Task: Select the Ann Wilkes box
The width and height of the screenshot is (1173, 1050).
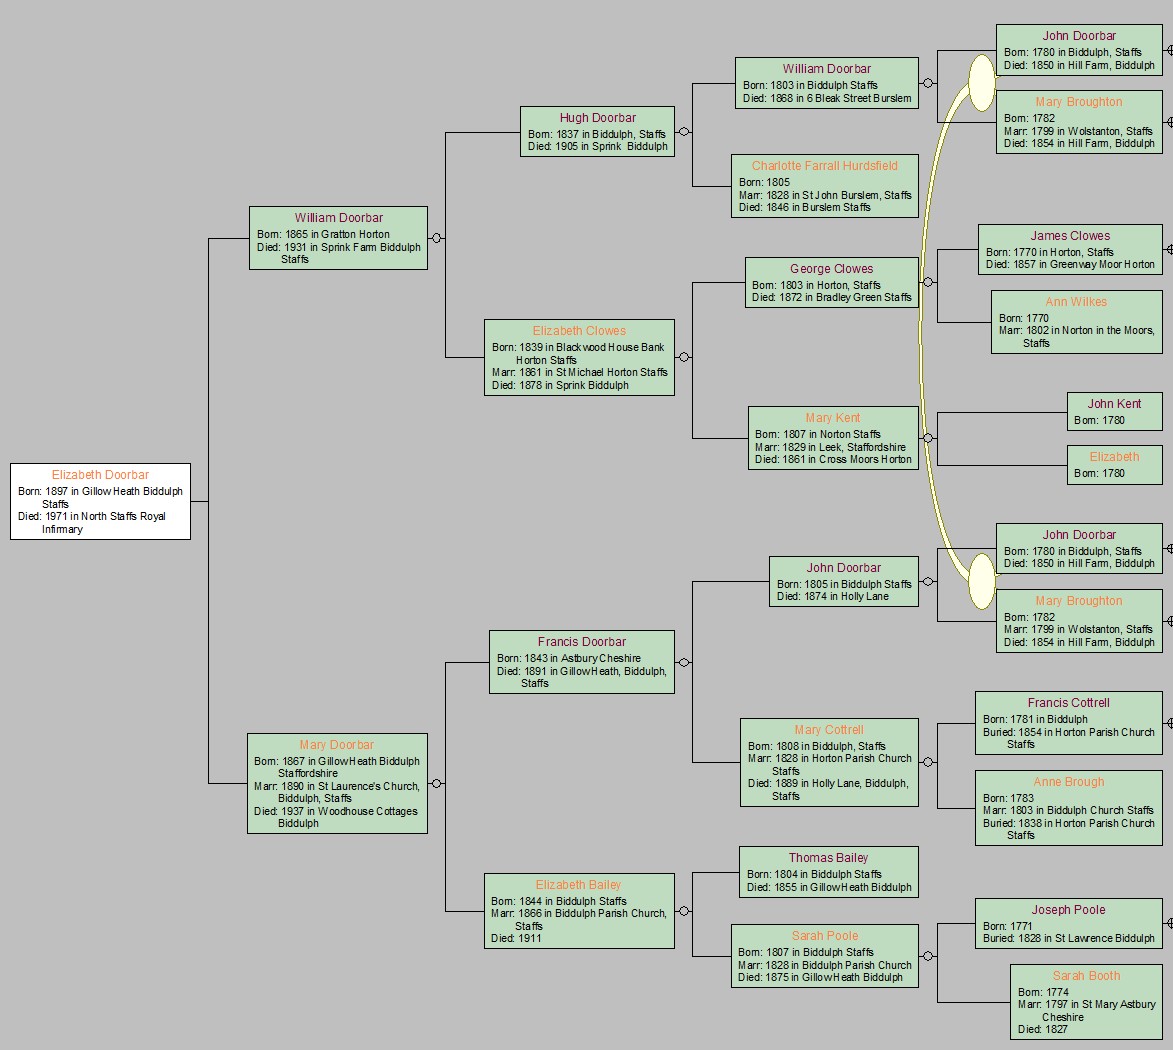Action: [1076, 322]
